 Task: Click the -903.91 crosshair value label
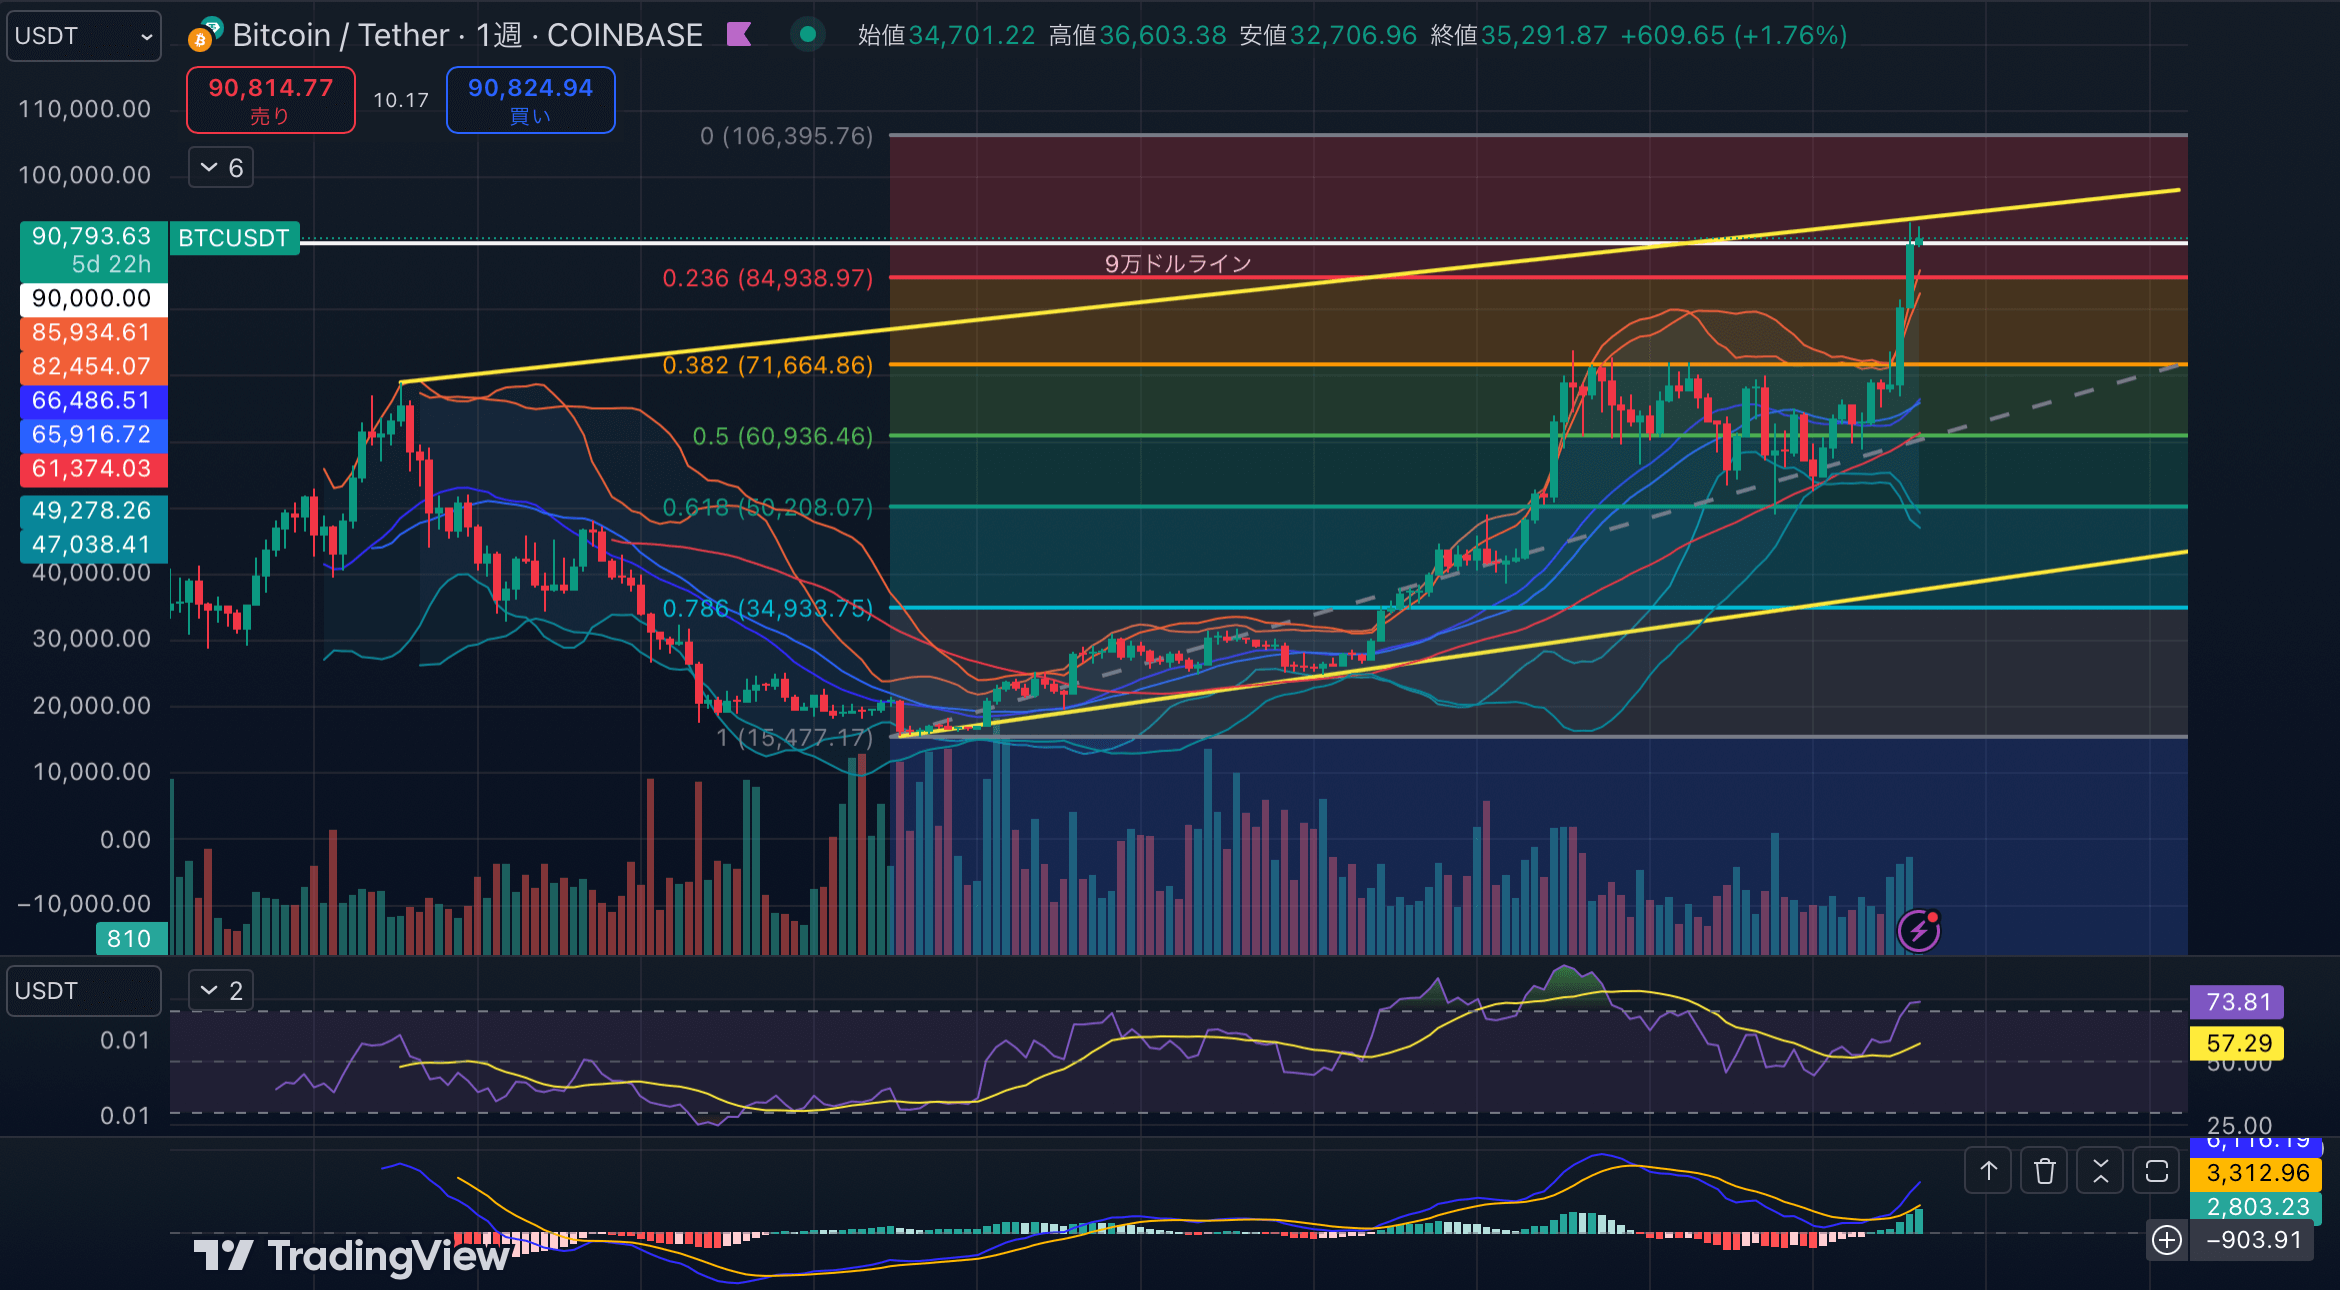coord(2253,1241)
